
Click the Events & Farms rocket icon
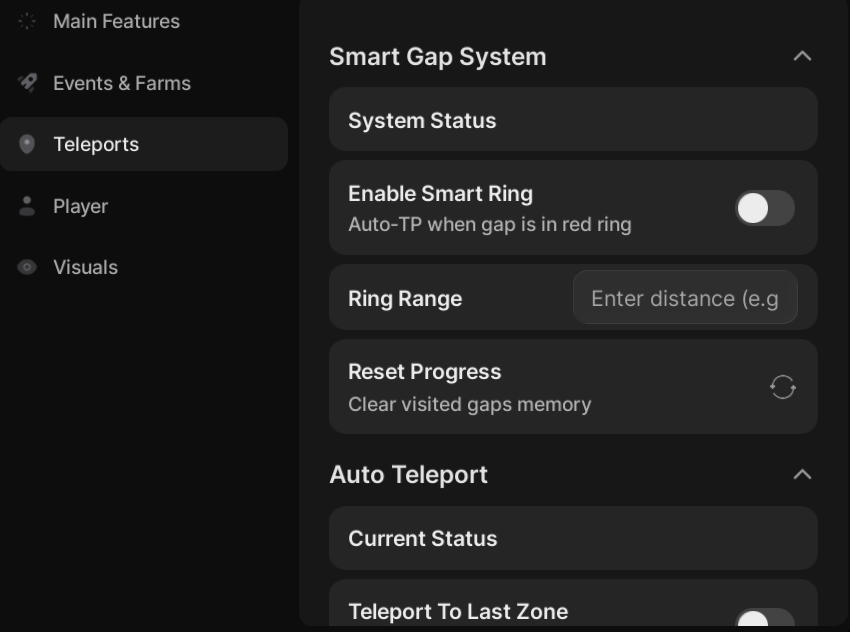coord(27,83)
